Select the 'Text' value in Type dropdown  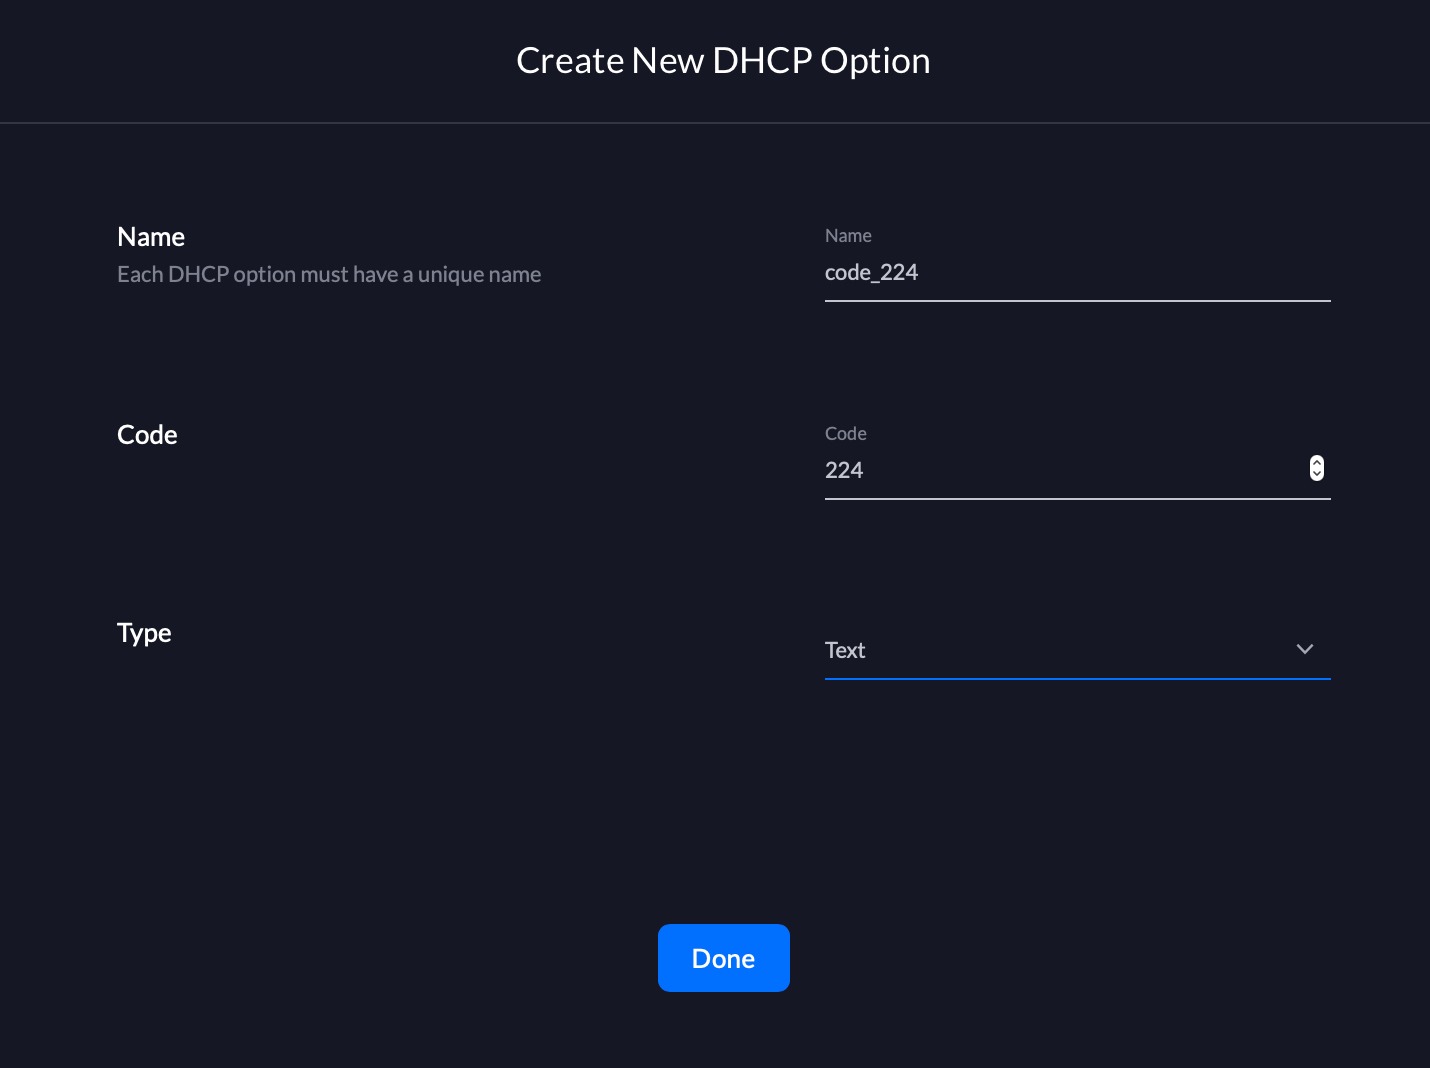(845, 650)
